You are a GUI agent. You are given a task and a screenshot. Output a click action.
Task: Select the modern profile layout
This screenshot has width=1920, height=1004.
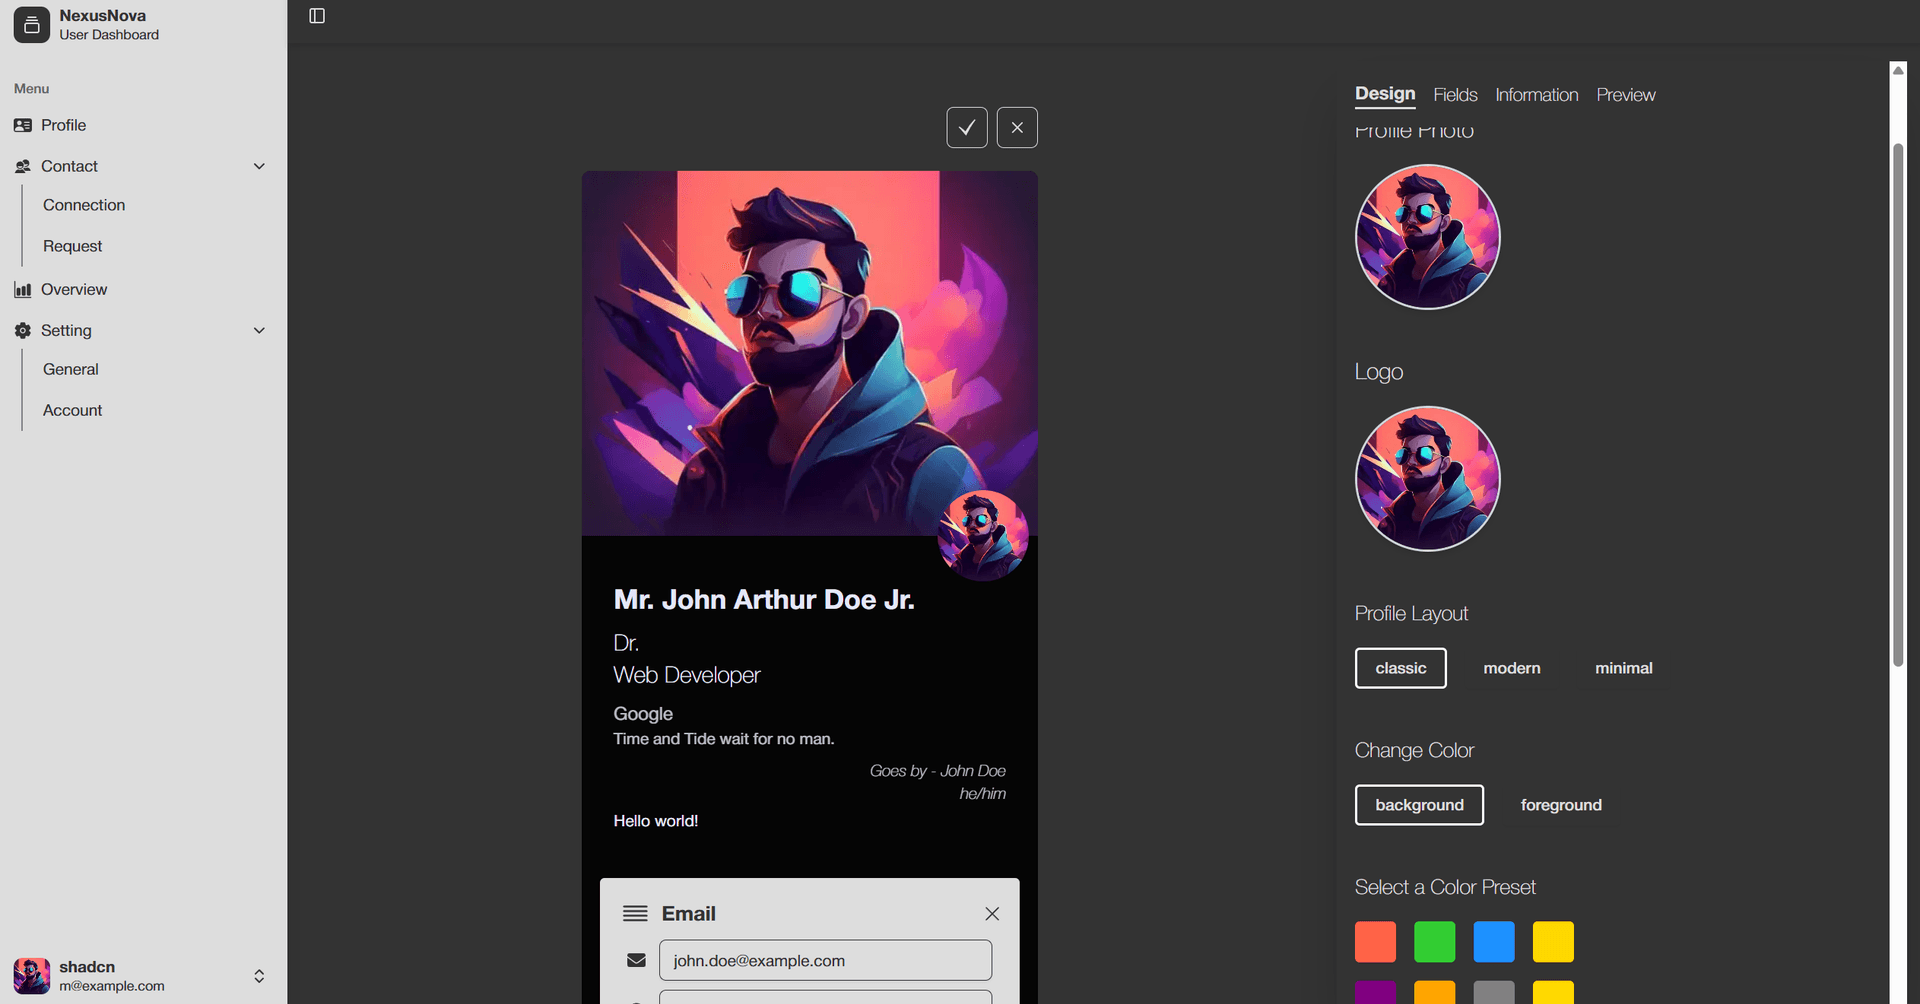[1511, 669]
